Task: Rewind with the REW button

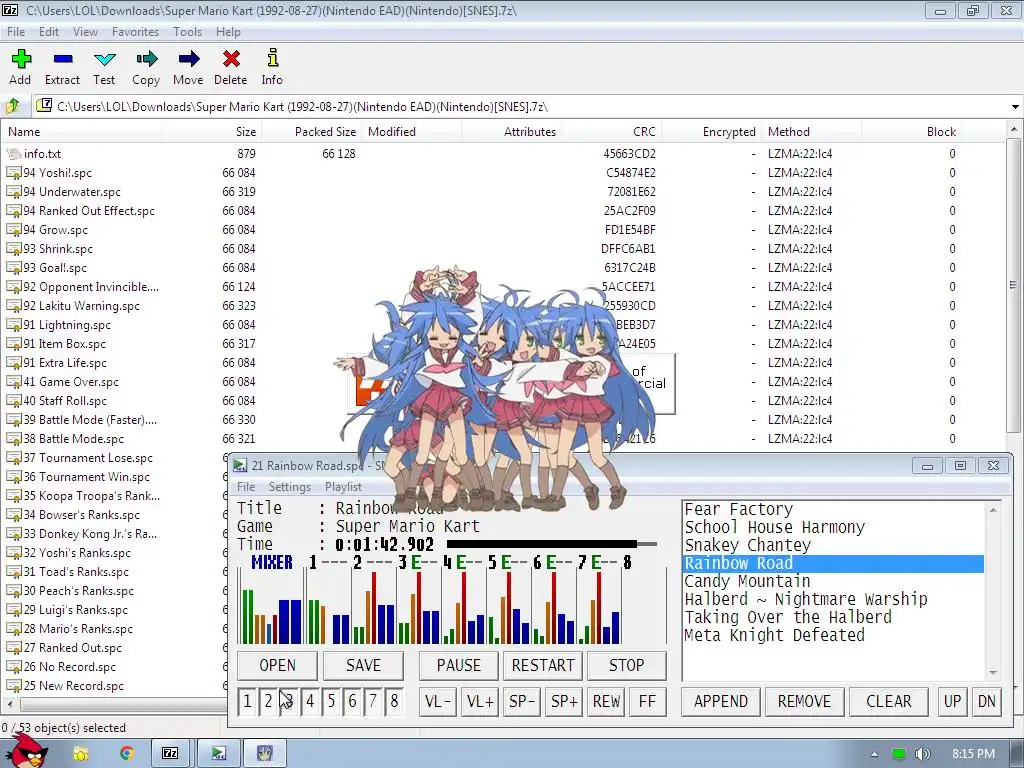Action: [606, 702]
